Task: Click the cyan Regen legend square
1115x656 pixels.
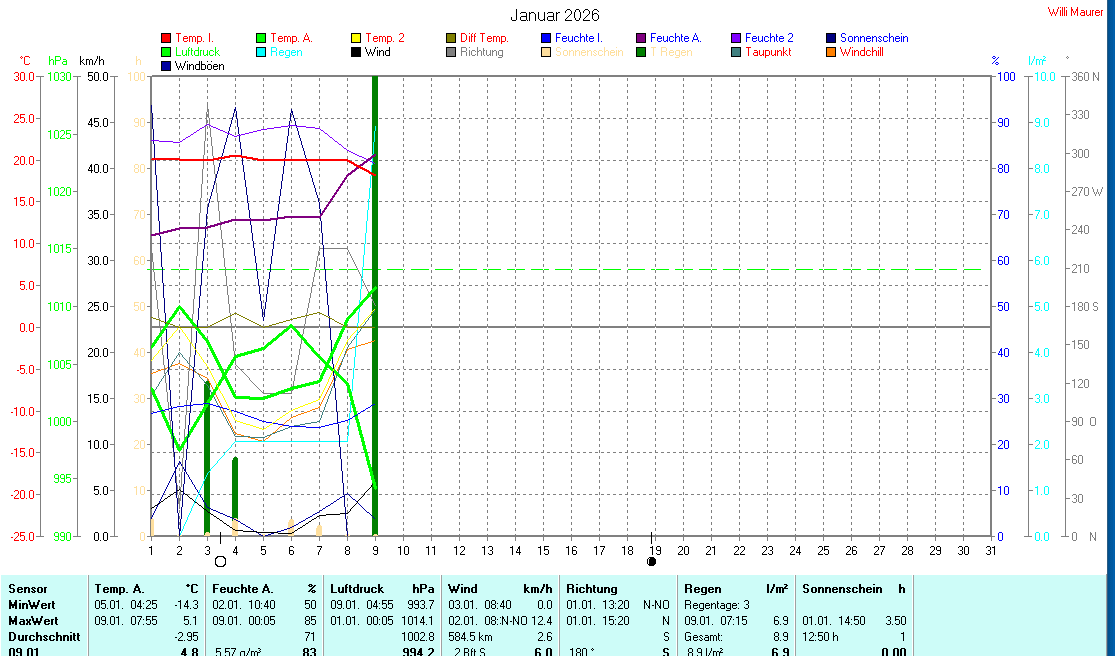Action: [x=261, y=52]
